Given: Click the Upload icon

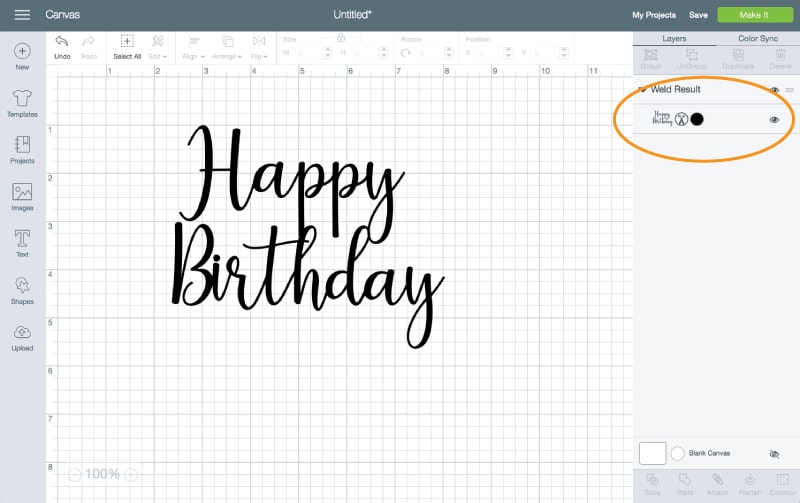Looking at the screenshot, I should pyautogui.click(x=22, y=333).
